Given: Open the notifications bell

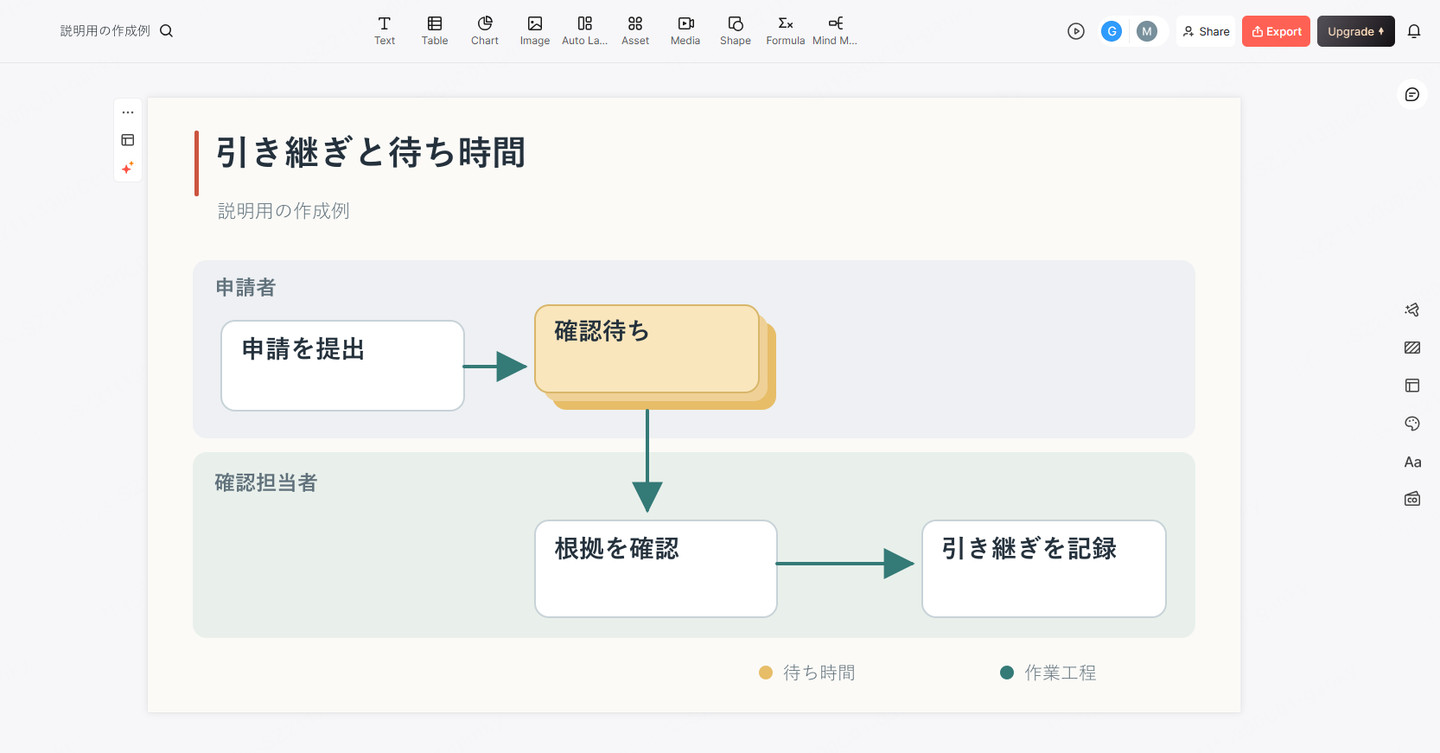Looking at the screenshot, I should [x=1414, y=31].
